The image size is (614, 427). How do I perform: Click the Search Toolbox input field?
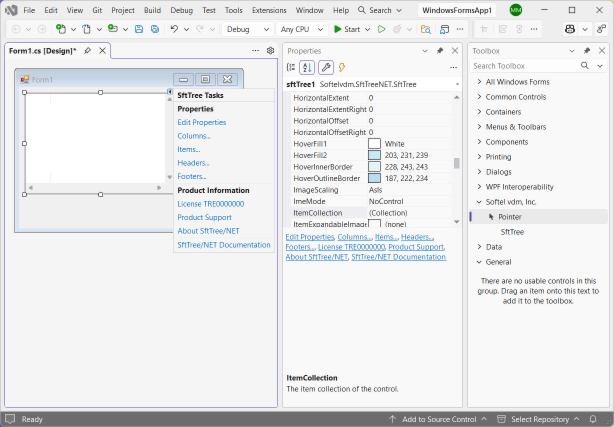(x=524, y=66)
